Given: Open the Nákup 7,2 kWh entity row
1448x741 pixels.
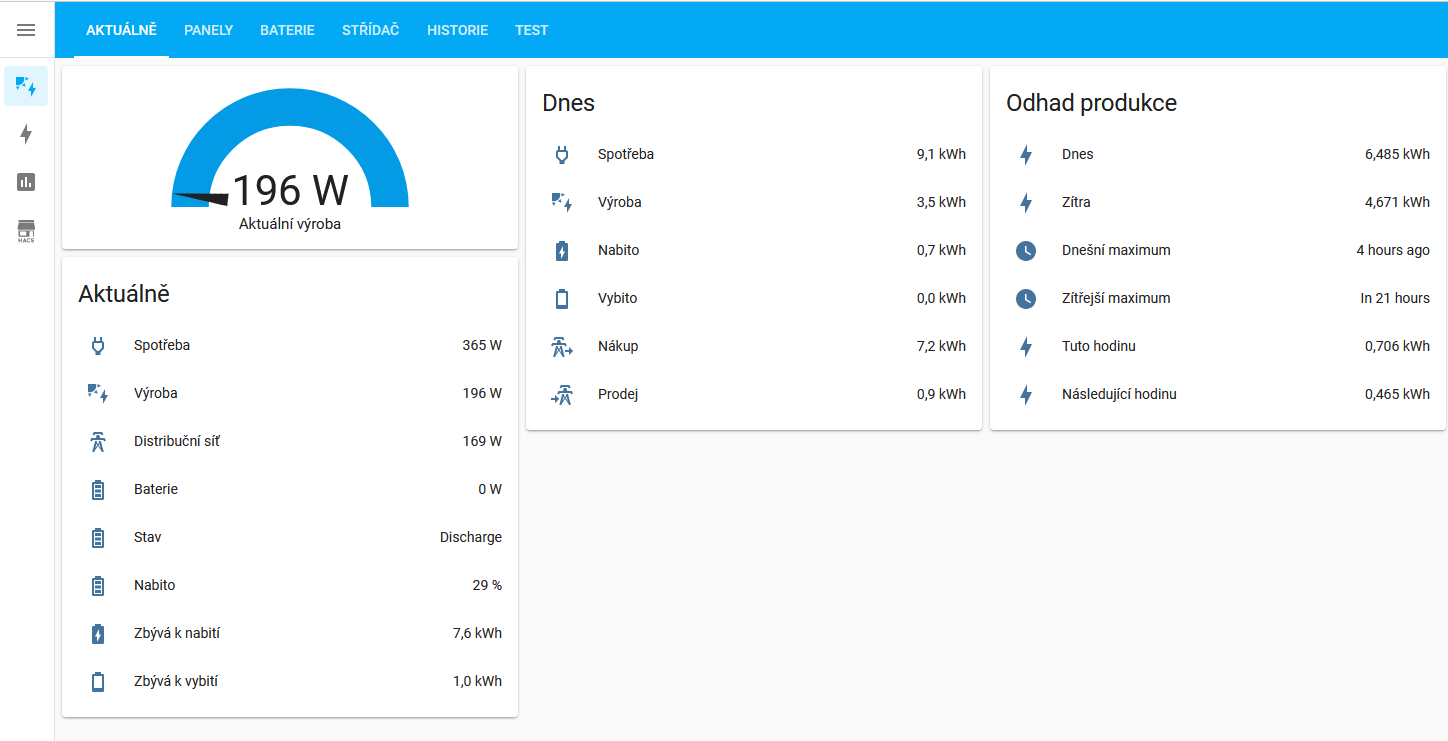Looking at the screenshot, I should (754, 346).
